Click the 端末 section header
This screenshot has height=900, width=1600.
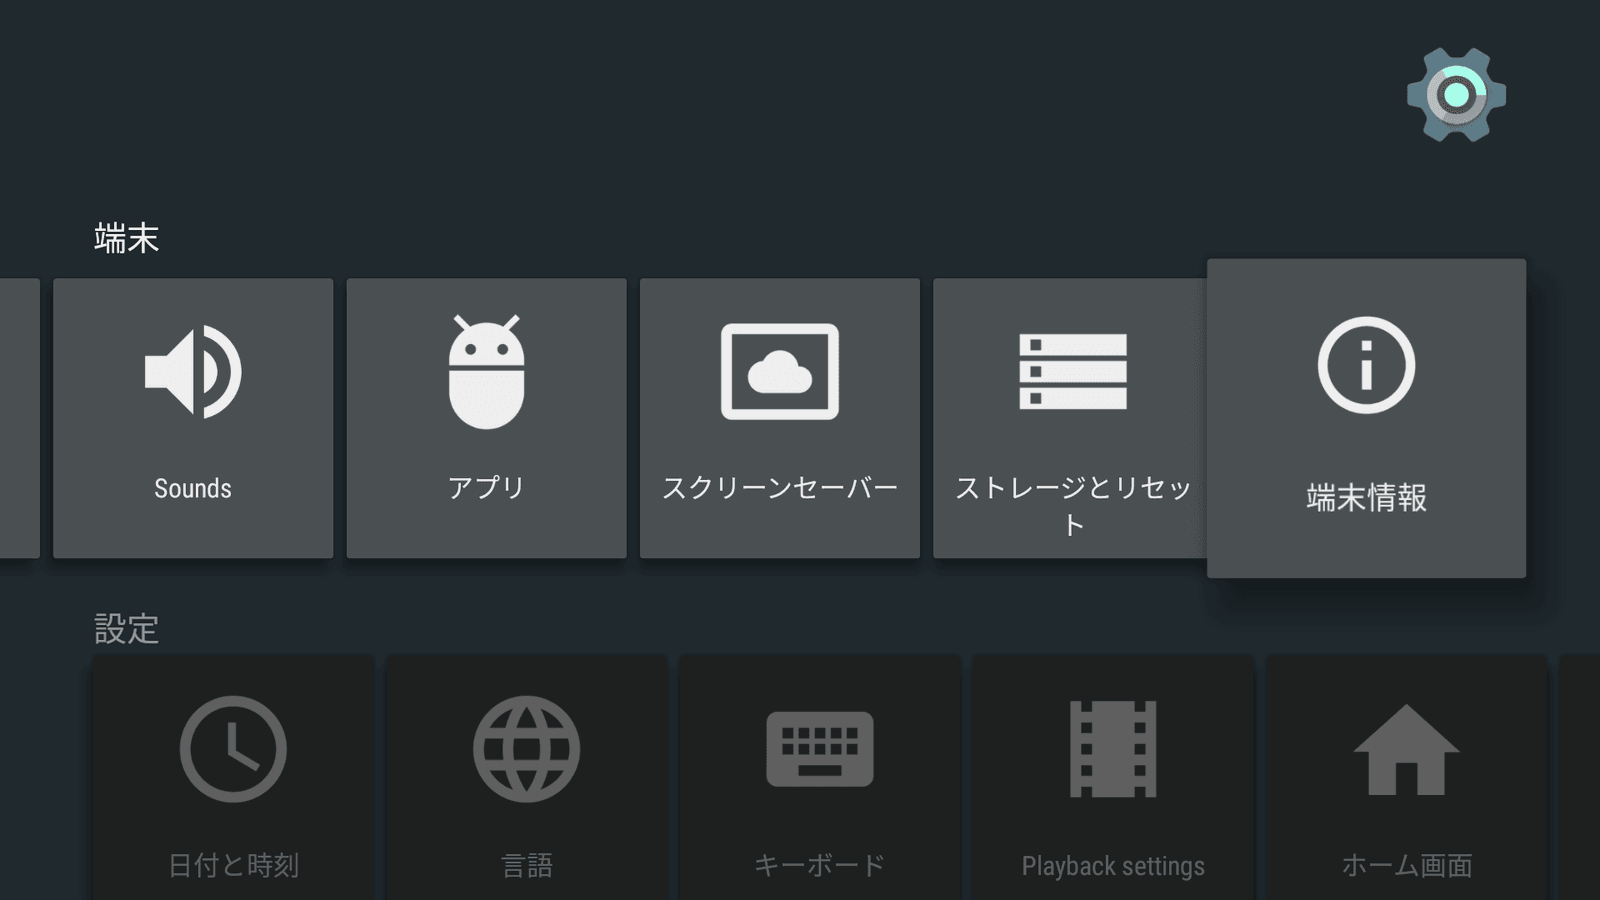(126, 238)
